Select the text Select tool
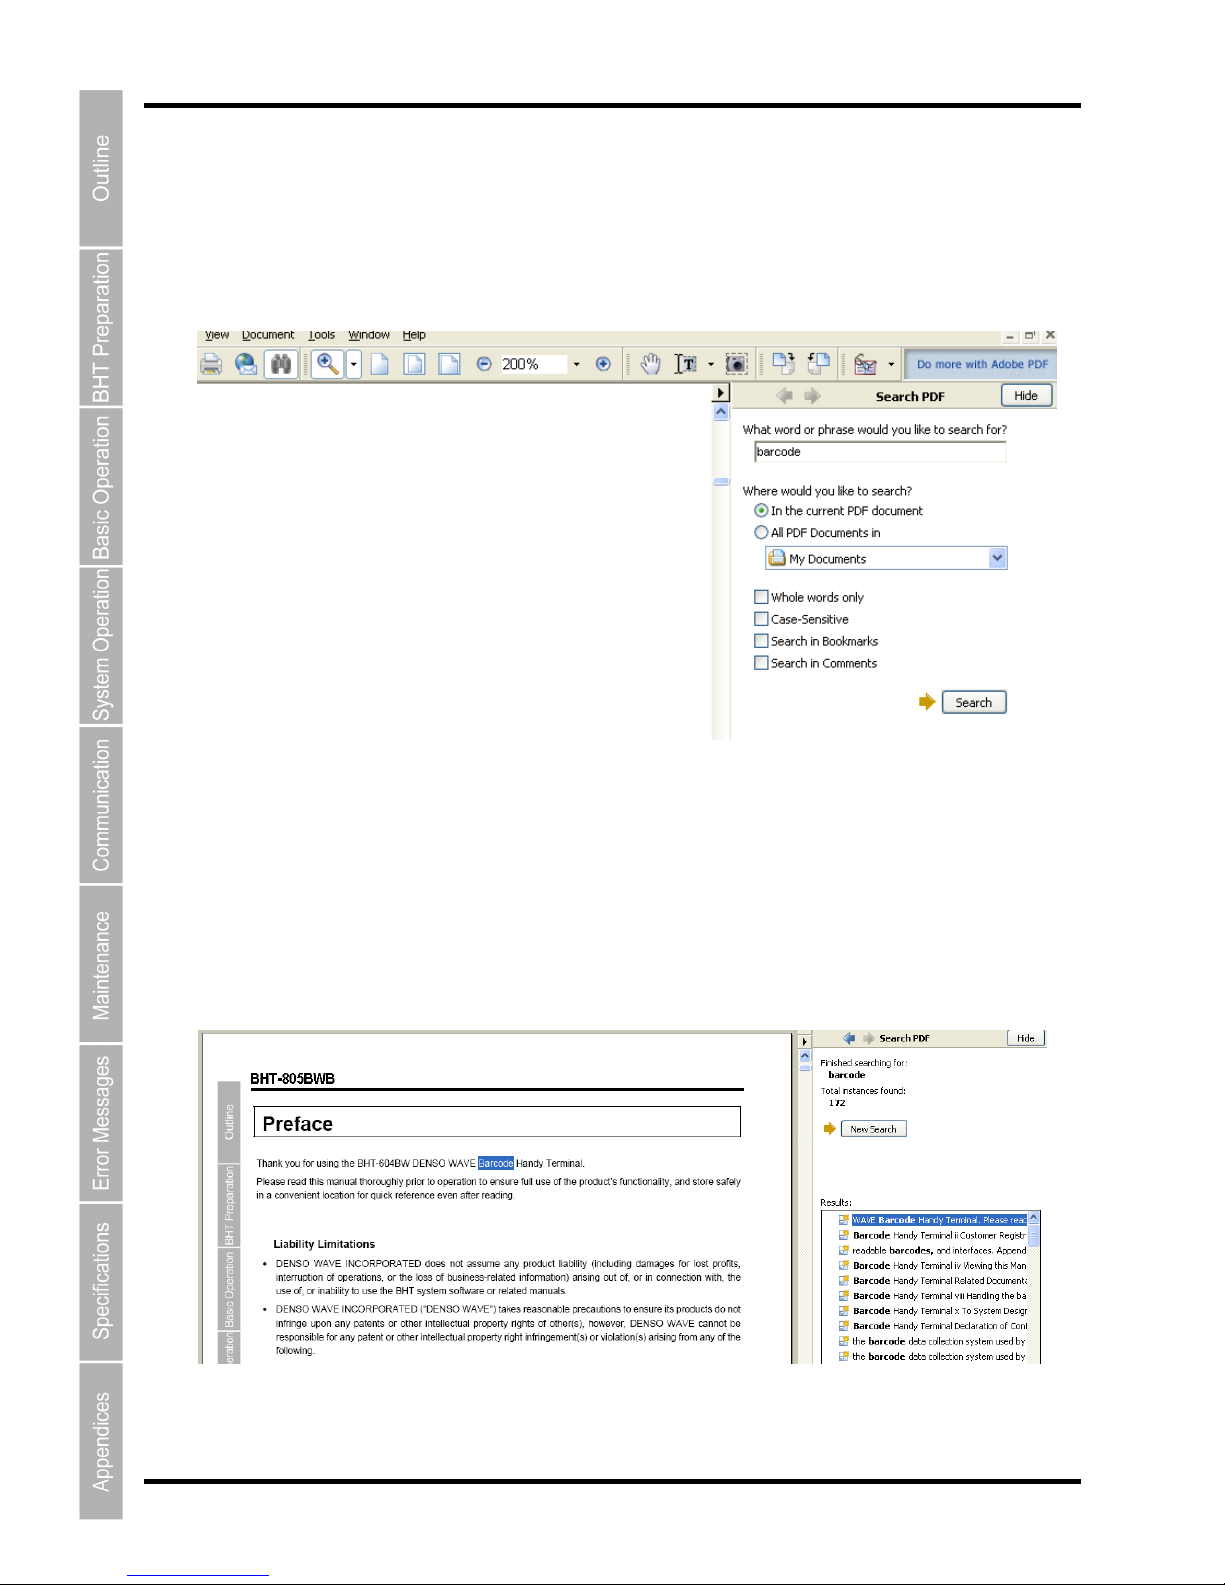This screenshot has height=1585, width=1225. pyautogui.click(x=686, y=364)
